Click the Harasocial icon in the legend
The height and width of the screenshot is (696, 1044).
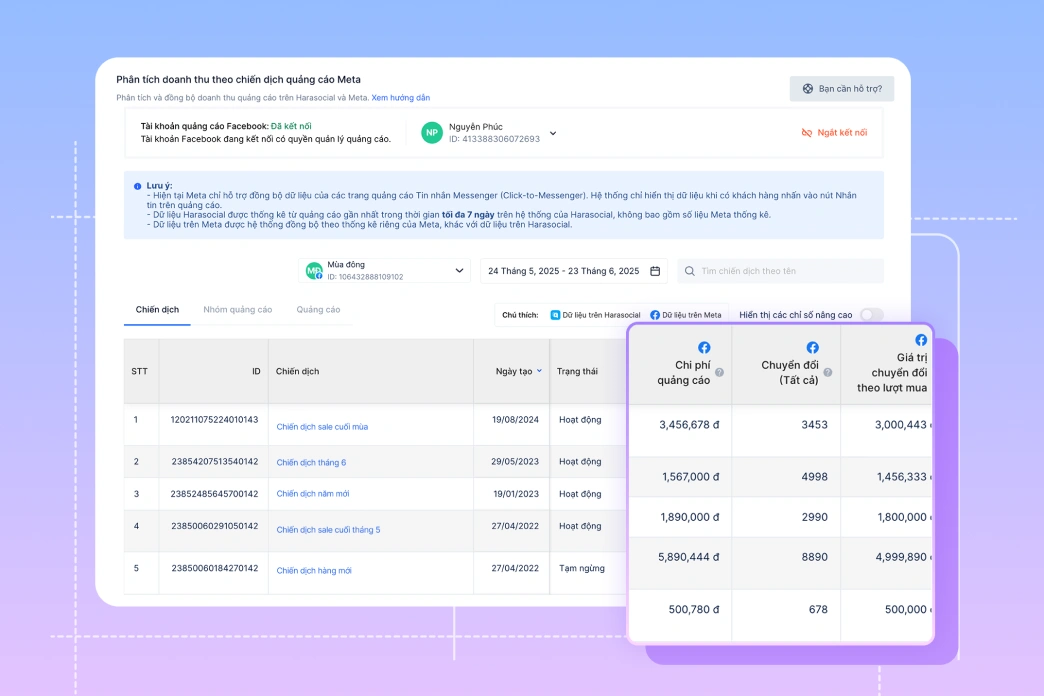(555, 315)
